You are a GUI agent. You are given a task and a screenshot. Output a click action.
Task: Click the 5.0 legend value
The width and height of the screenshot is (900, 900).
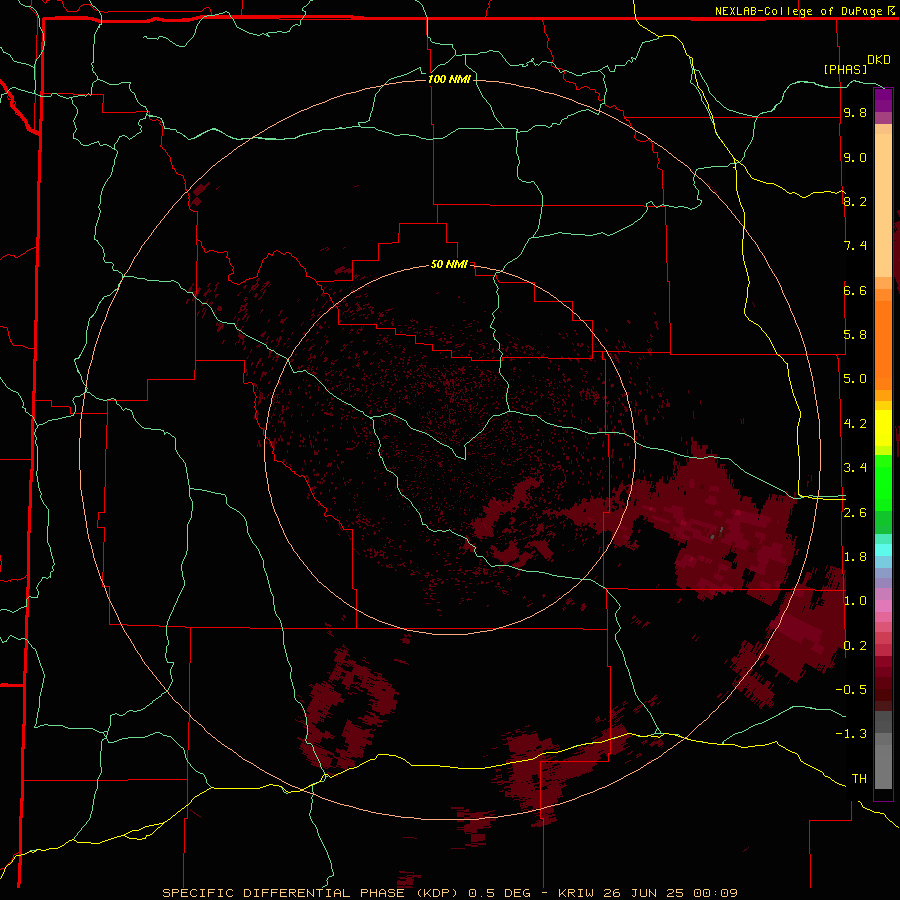click(x=855, y=379)
